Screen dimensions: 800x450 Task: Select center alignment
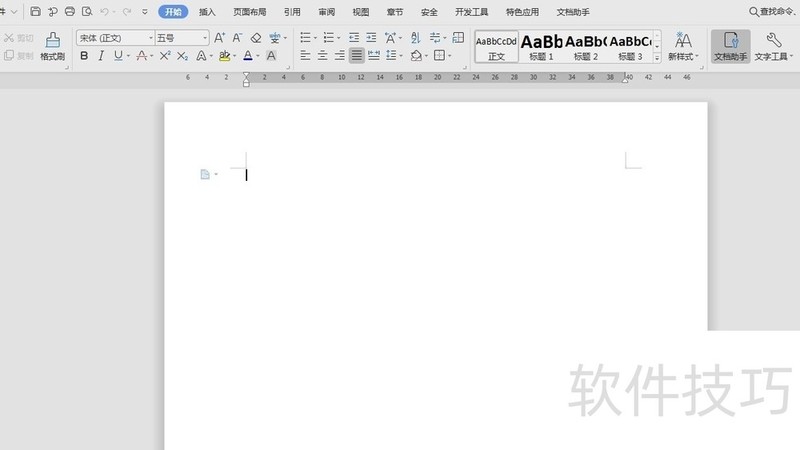point(322,55)
